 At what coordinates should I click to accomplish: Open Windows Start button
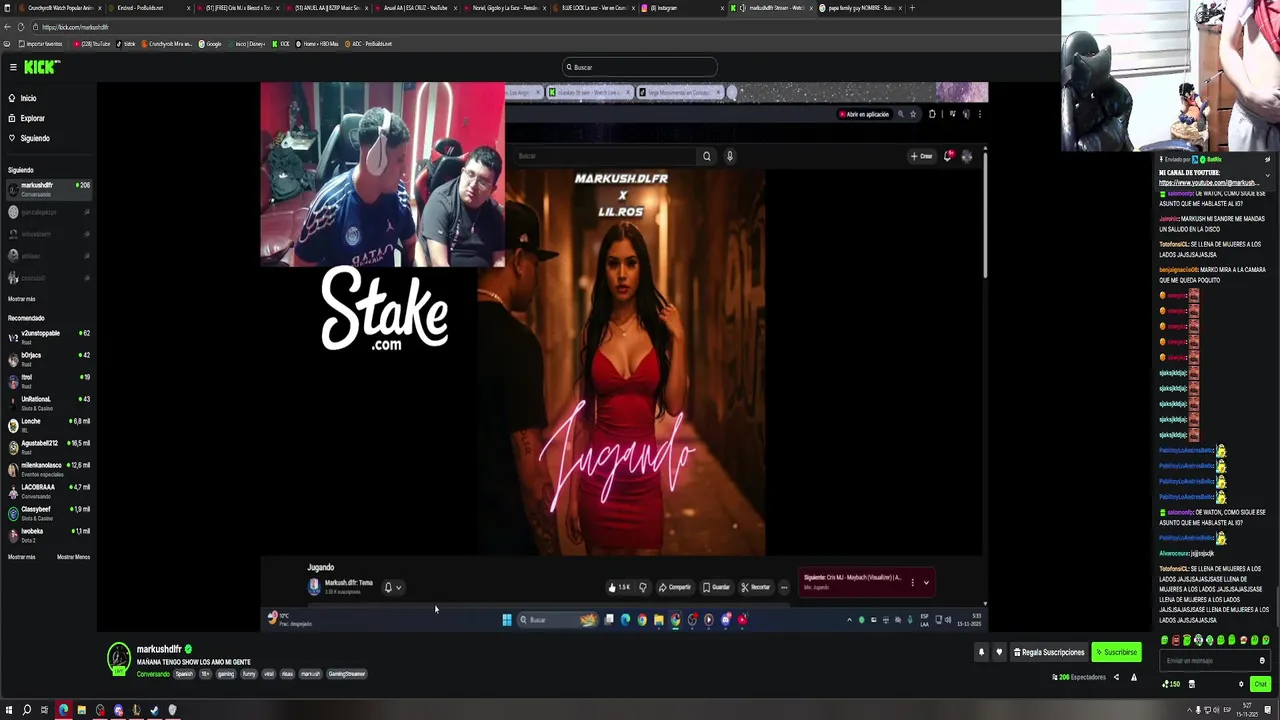8,710
